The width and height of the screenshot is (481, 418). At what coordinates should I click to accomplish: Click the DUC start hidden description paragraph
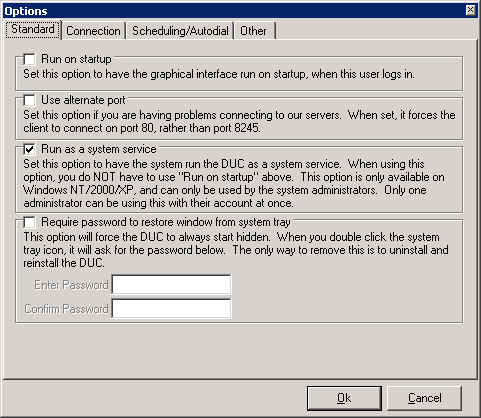236,250
